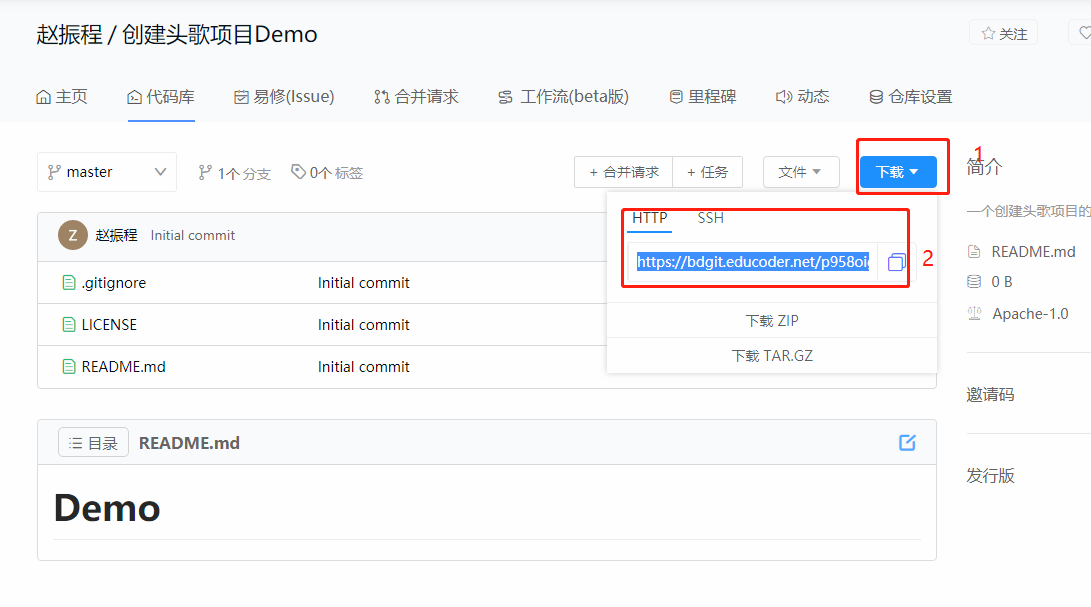Select the HTTP clone tab
The width and height of the screenshot is (1091, 607).
click(x=650, y=218)
